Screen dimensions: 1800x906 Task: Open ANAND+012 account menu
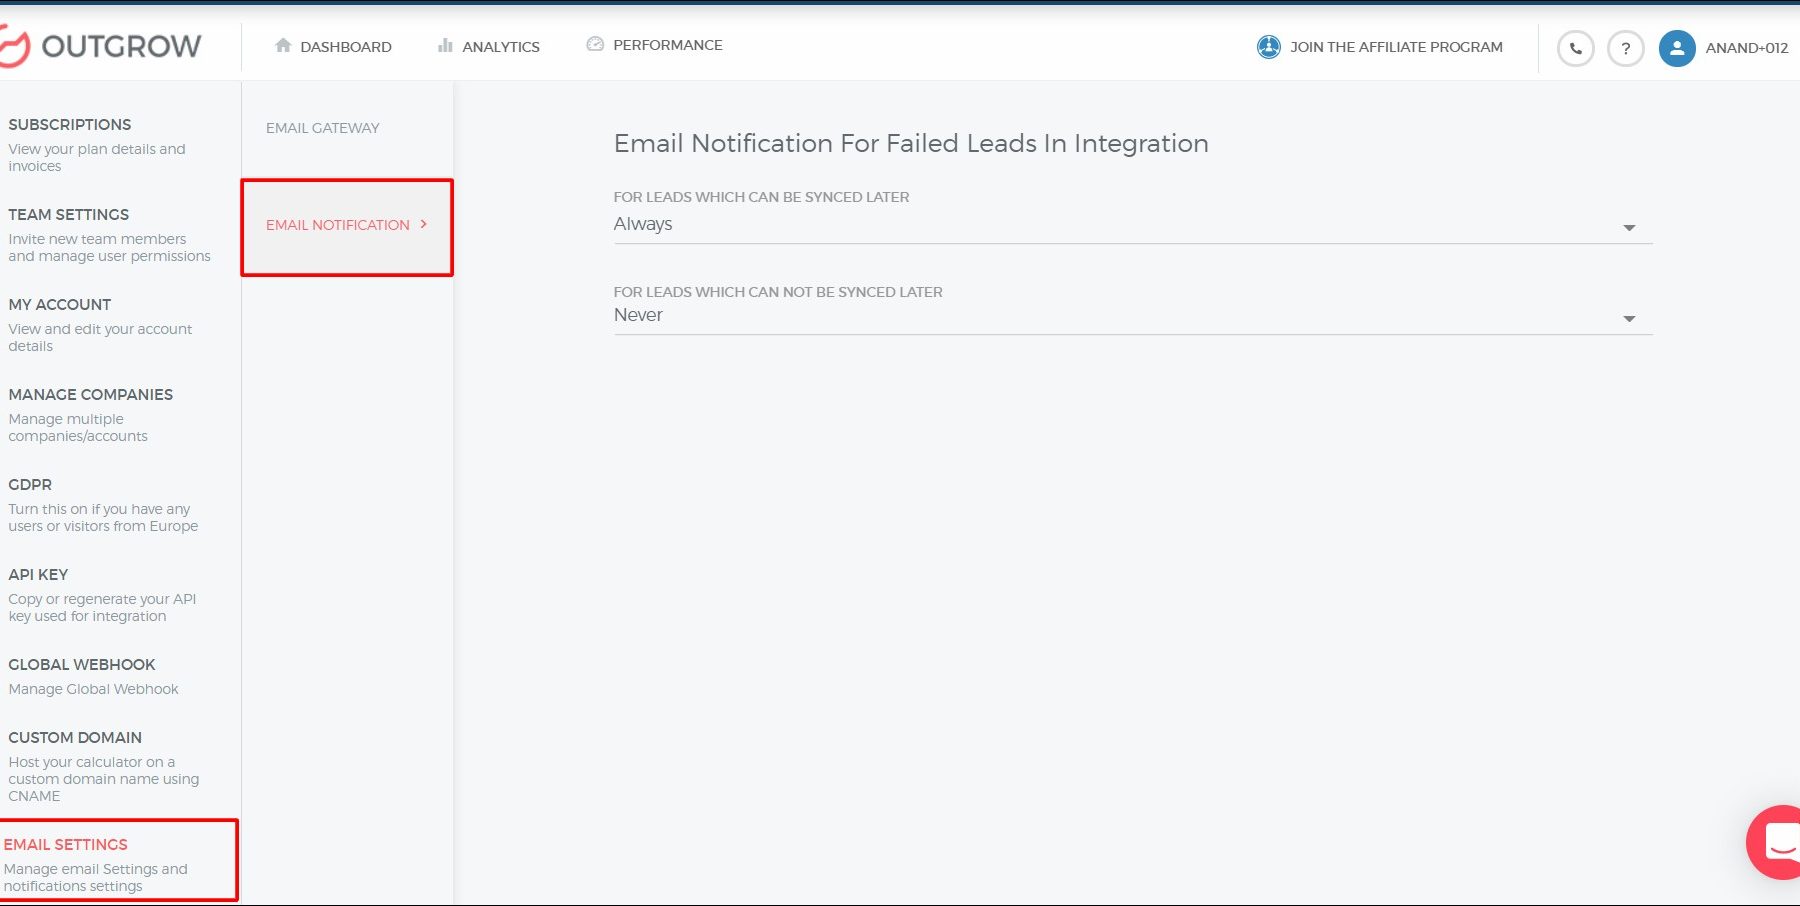click(x=1746, y=48)
